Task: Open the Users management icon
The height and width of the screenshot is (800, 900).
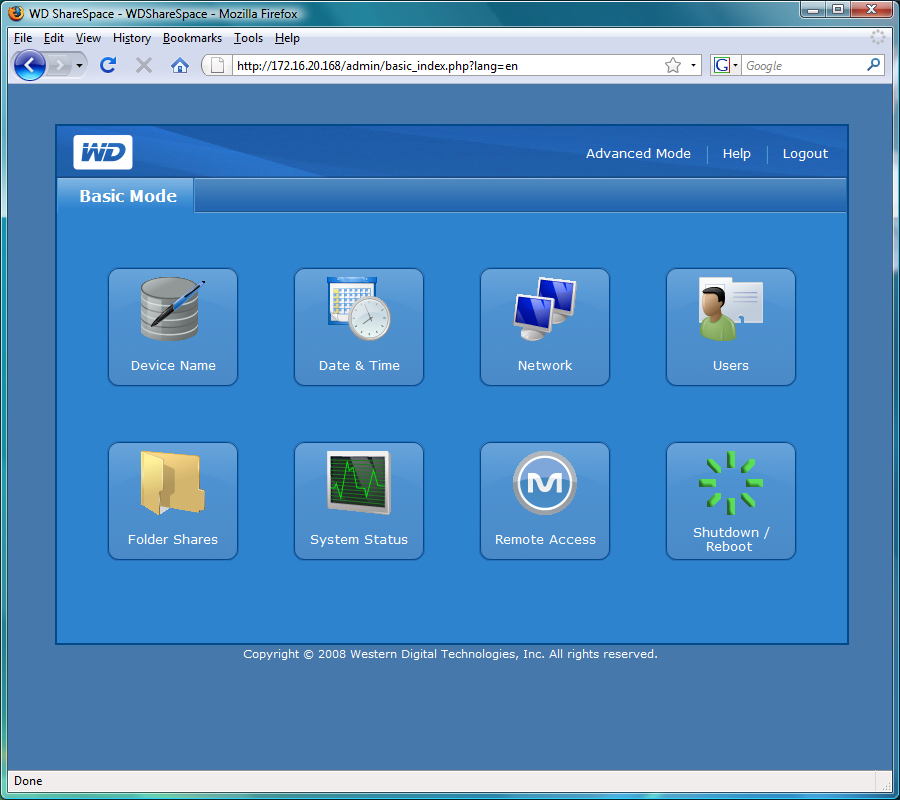Action: tap(731, 327)
